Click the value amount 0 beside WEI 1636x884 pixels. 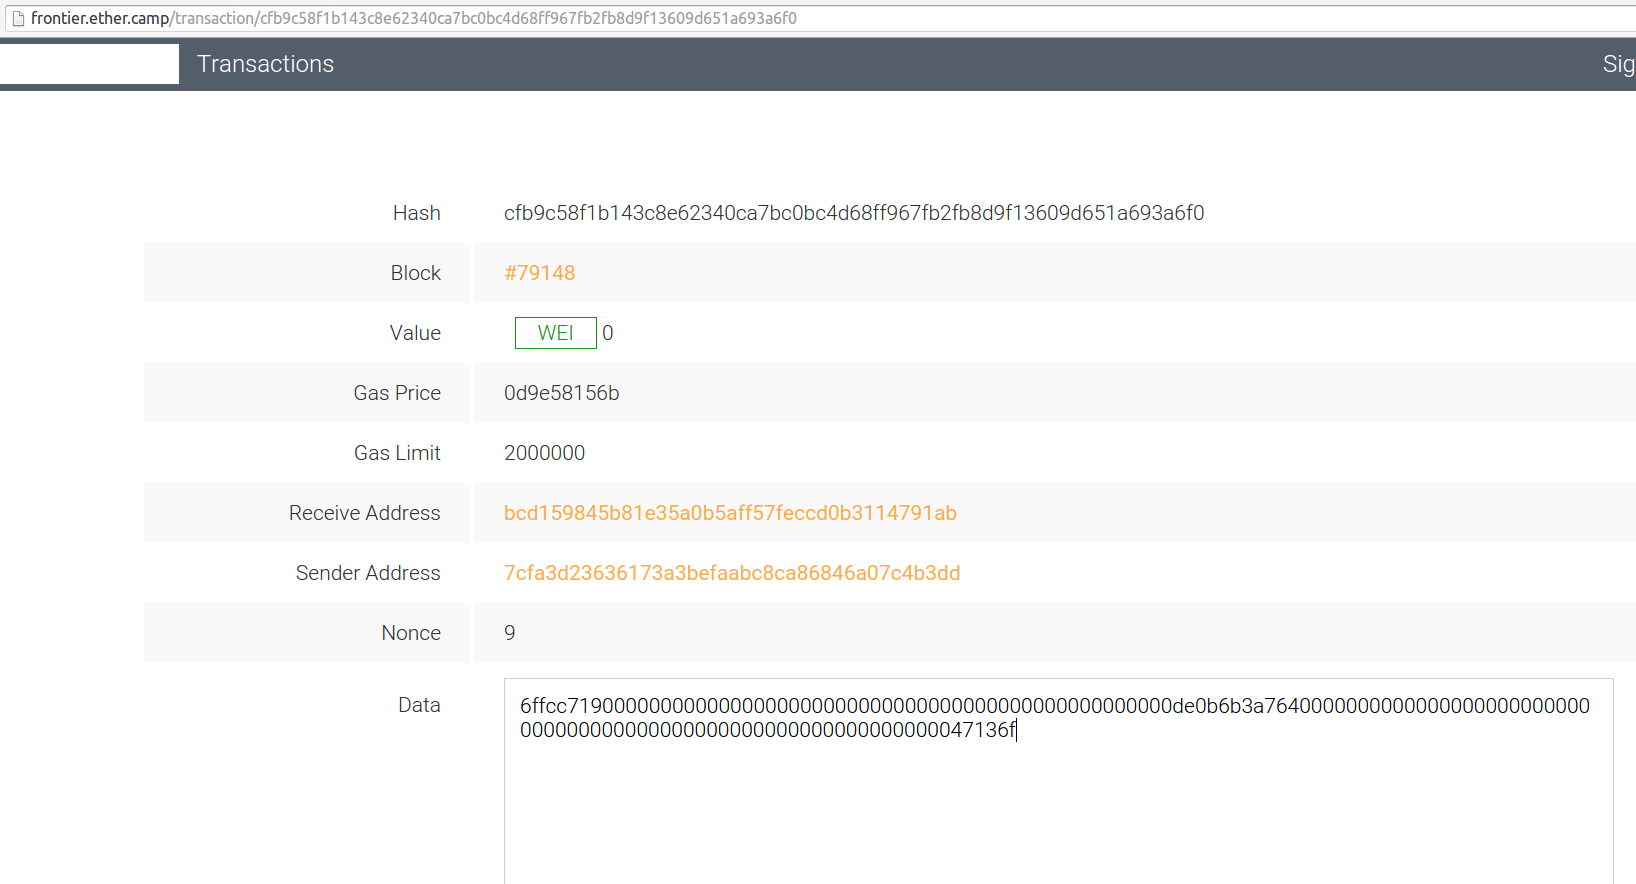[608, 333]
